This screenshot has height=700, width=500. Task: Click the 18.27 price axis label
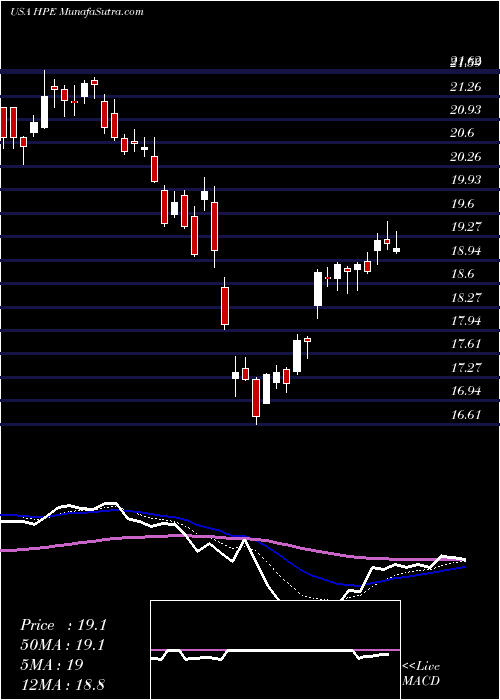466,297
